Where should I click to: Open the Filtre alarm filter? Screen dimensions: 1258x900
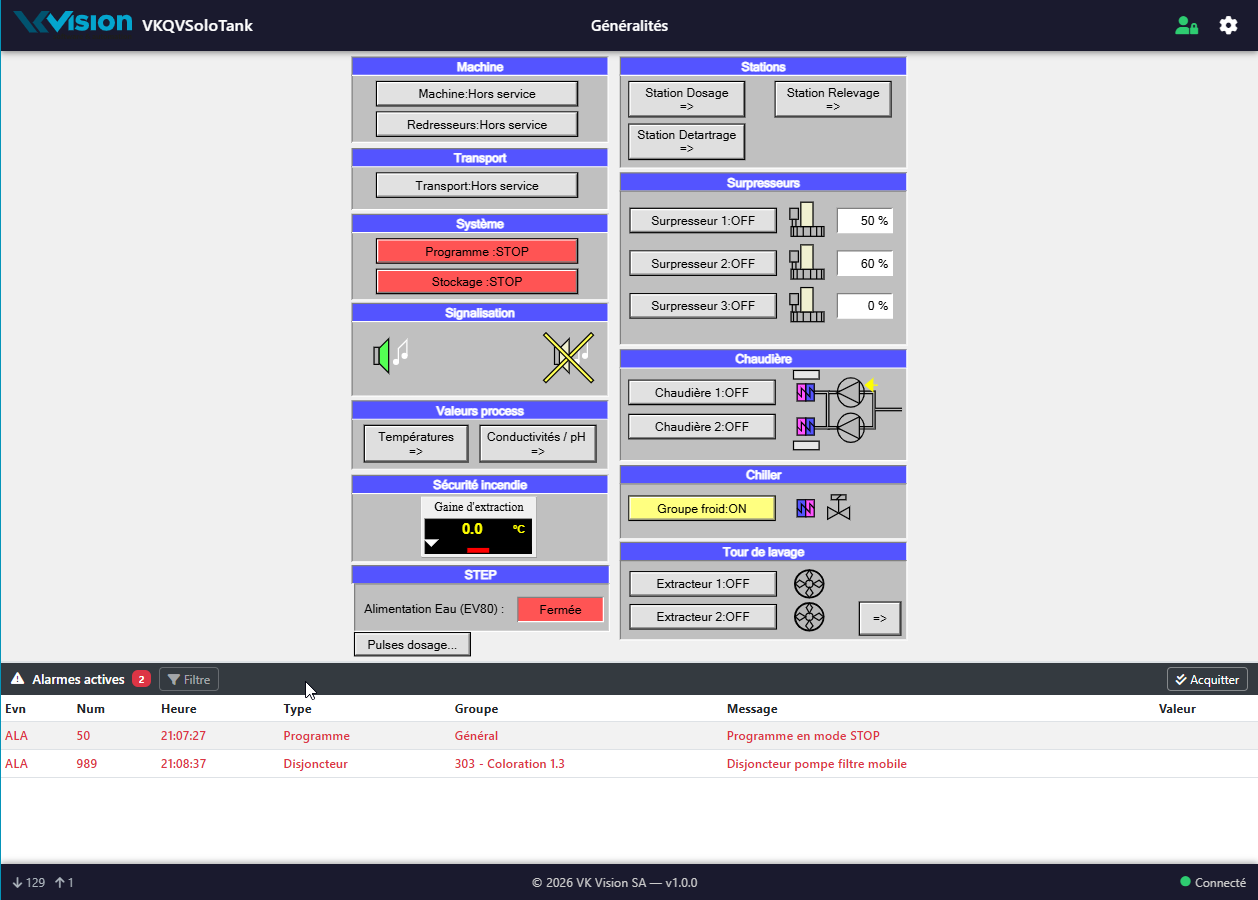[189, 679]
